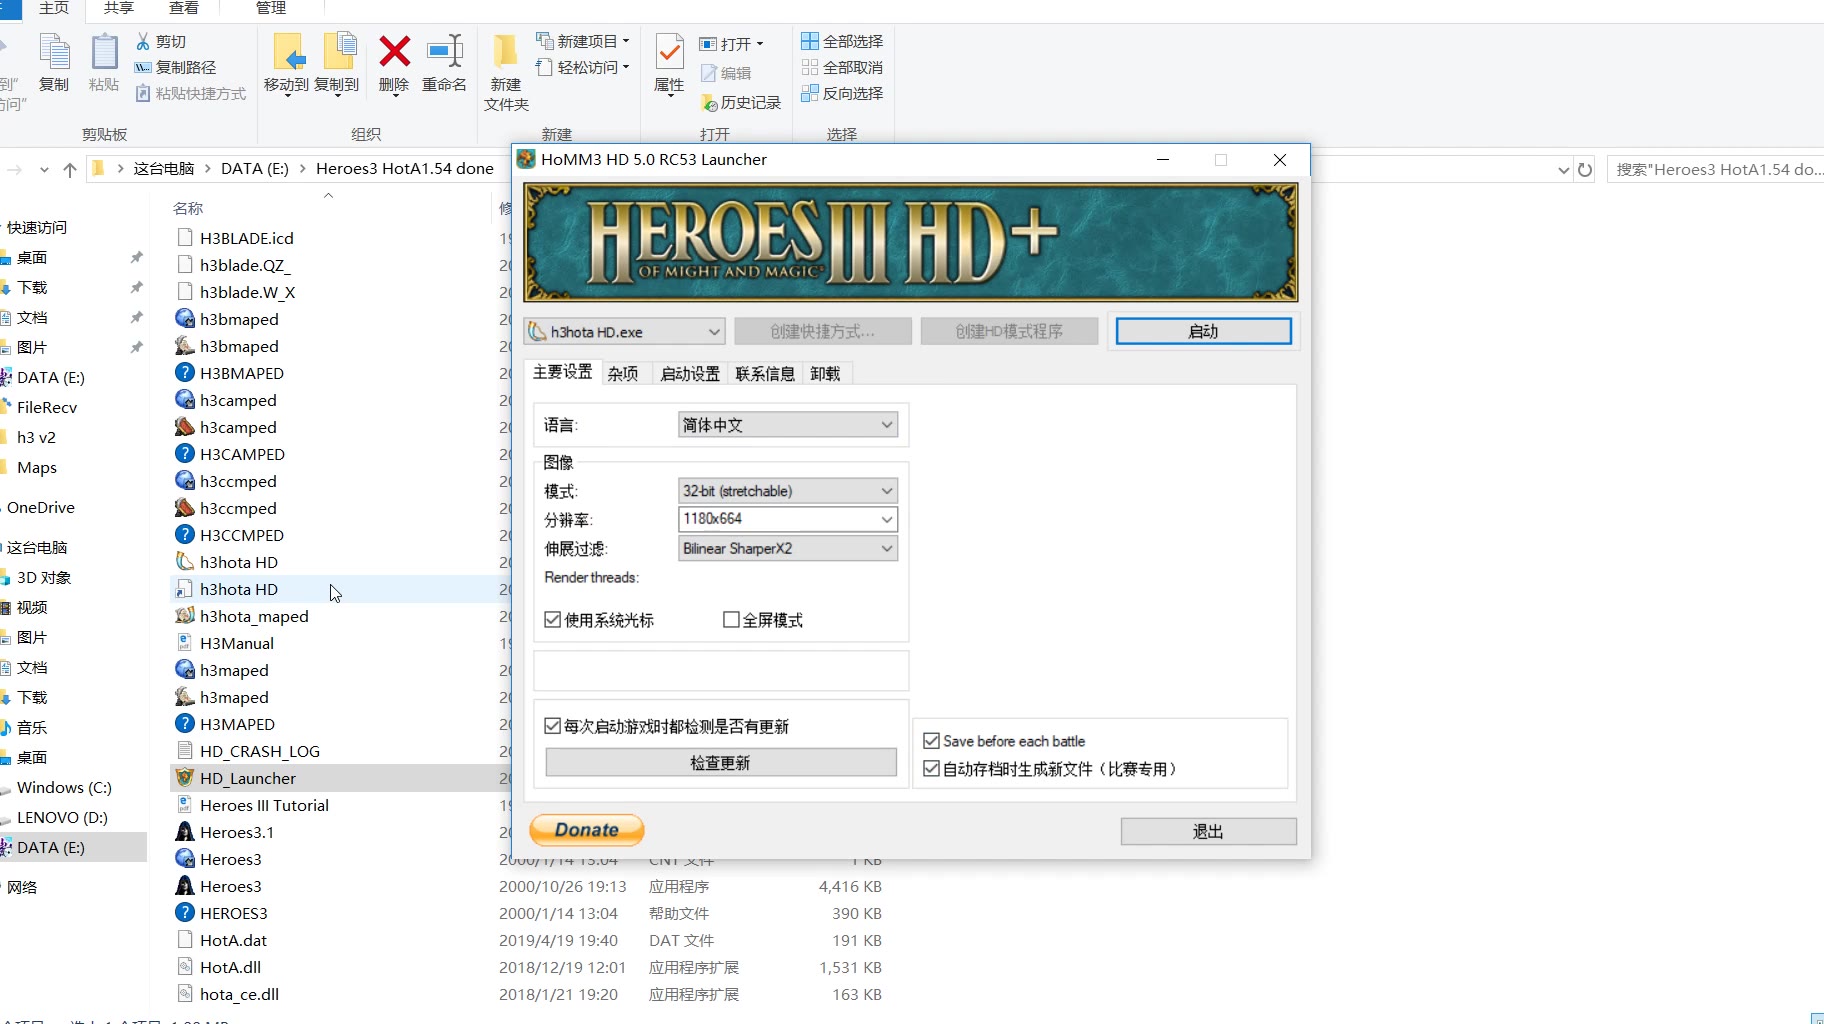Click the Move To folder icon
Viewport: 1824px width, 1024px height.
coord(287,52)
